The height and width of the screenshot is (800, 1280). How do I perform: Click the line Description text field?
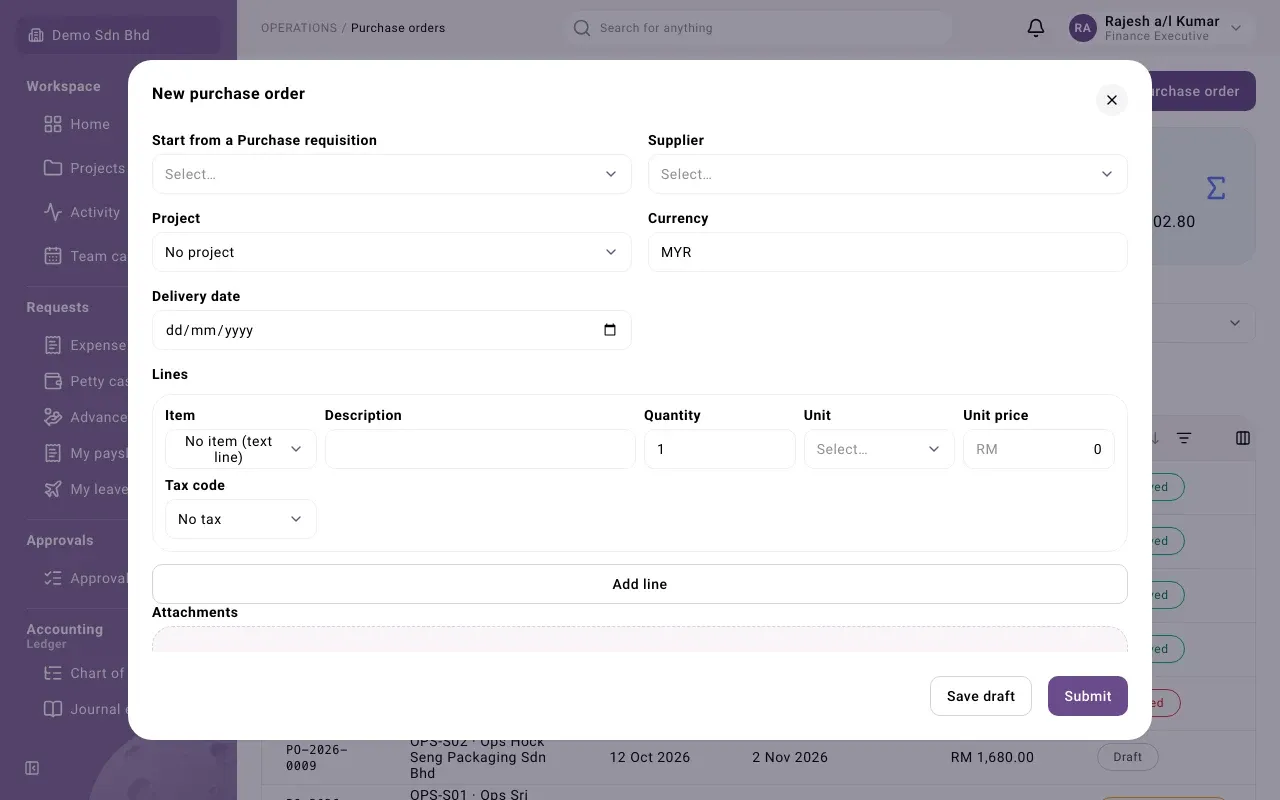coord(480,449)
